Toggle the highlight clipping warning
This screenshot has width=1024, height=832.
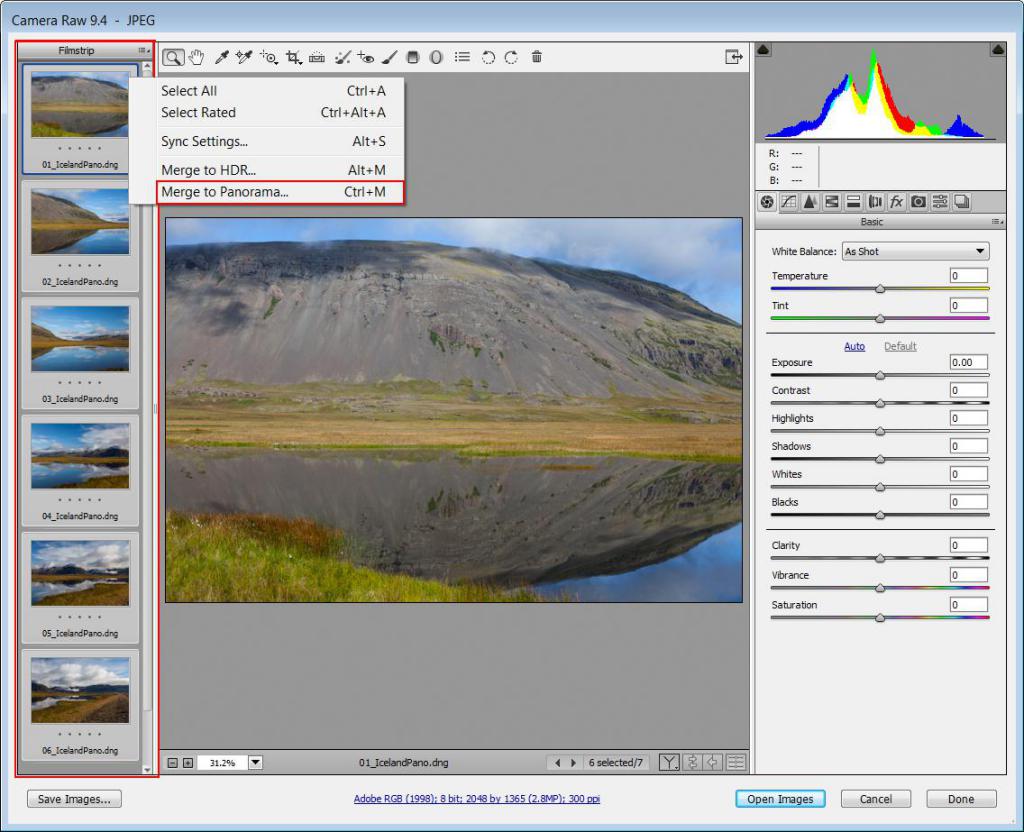click(x=997, y=50)
